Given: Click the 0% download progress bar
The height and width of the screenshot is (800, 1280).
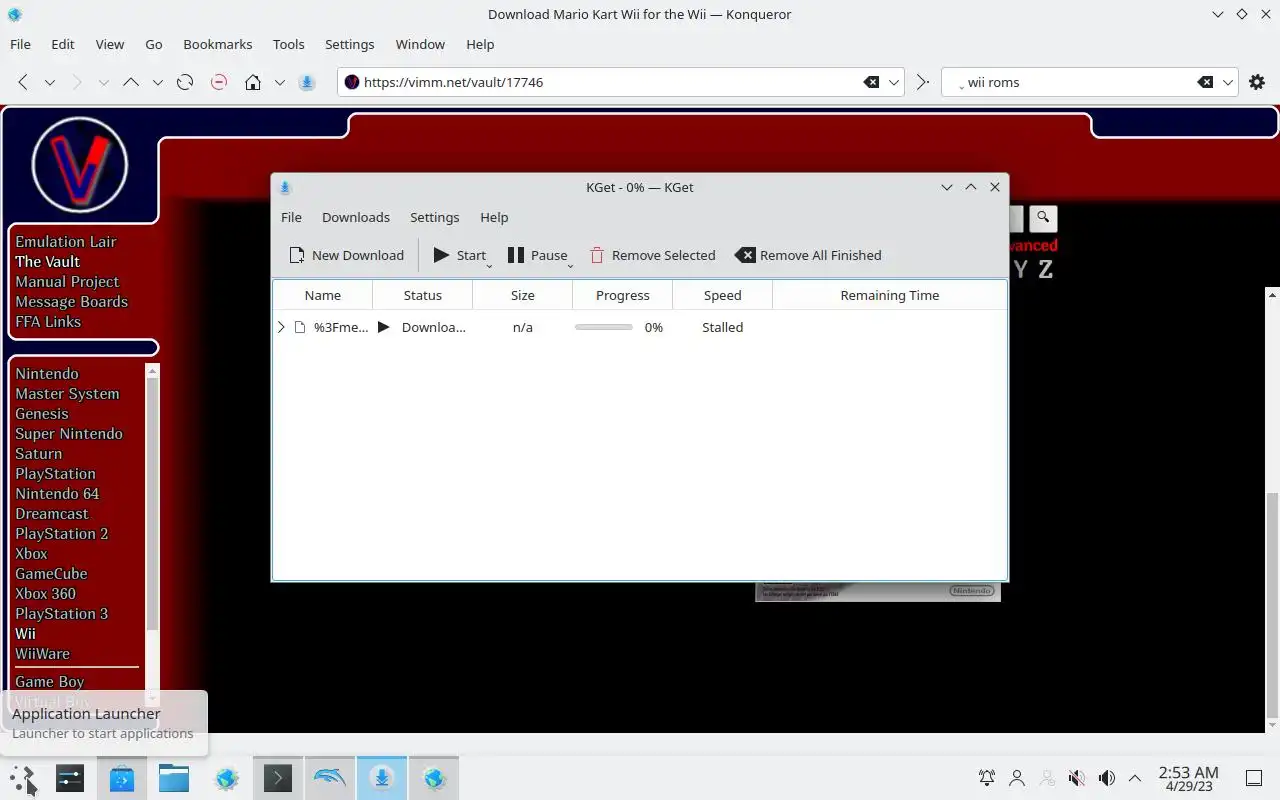Looking at the screenshot, I should click(x=604, y=327).
